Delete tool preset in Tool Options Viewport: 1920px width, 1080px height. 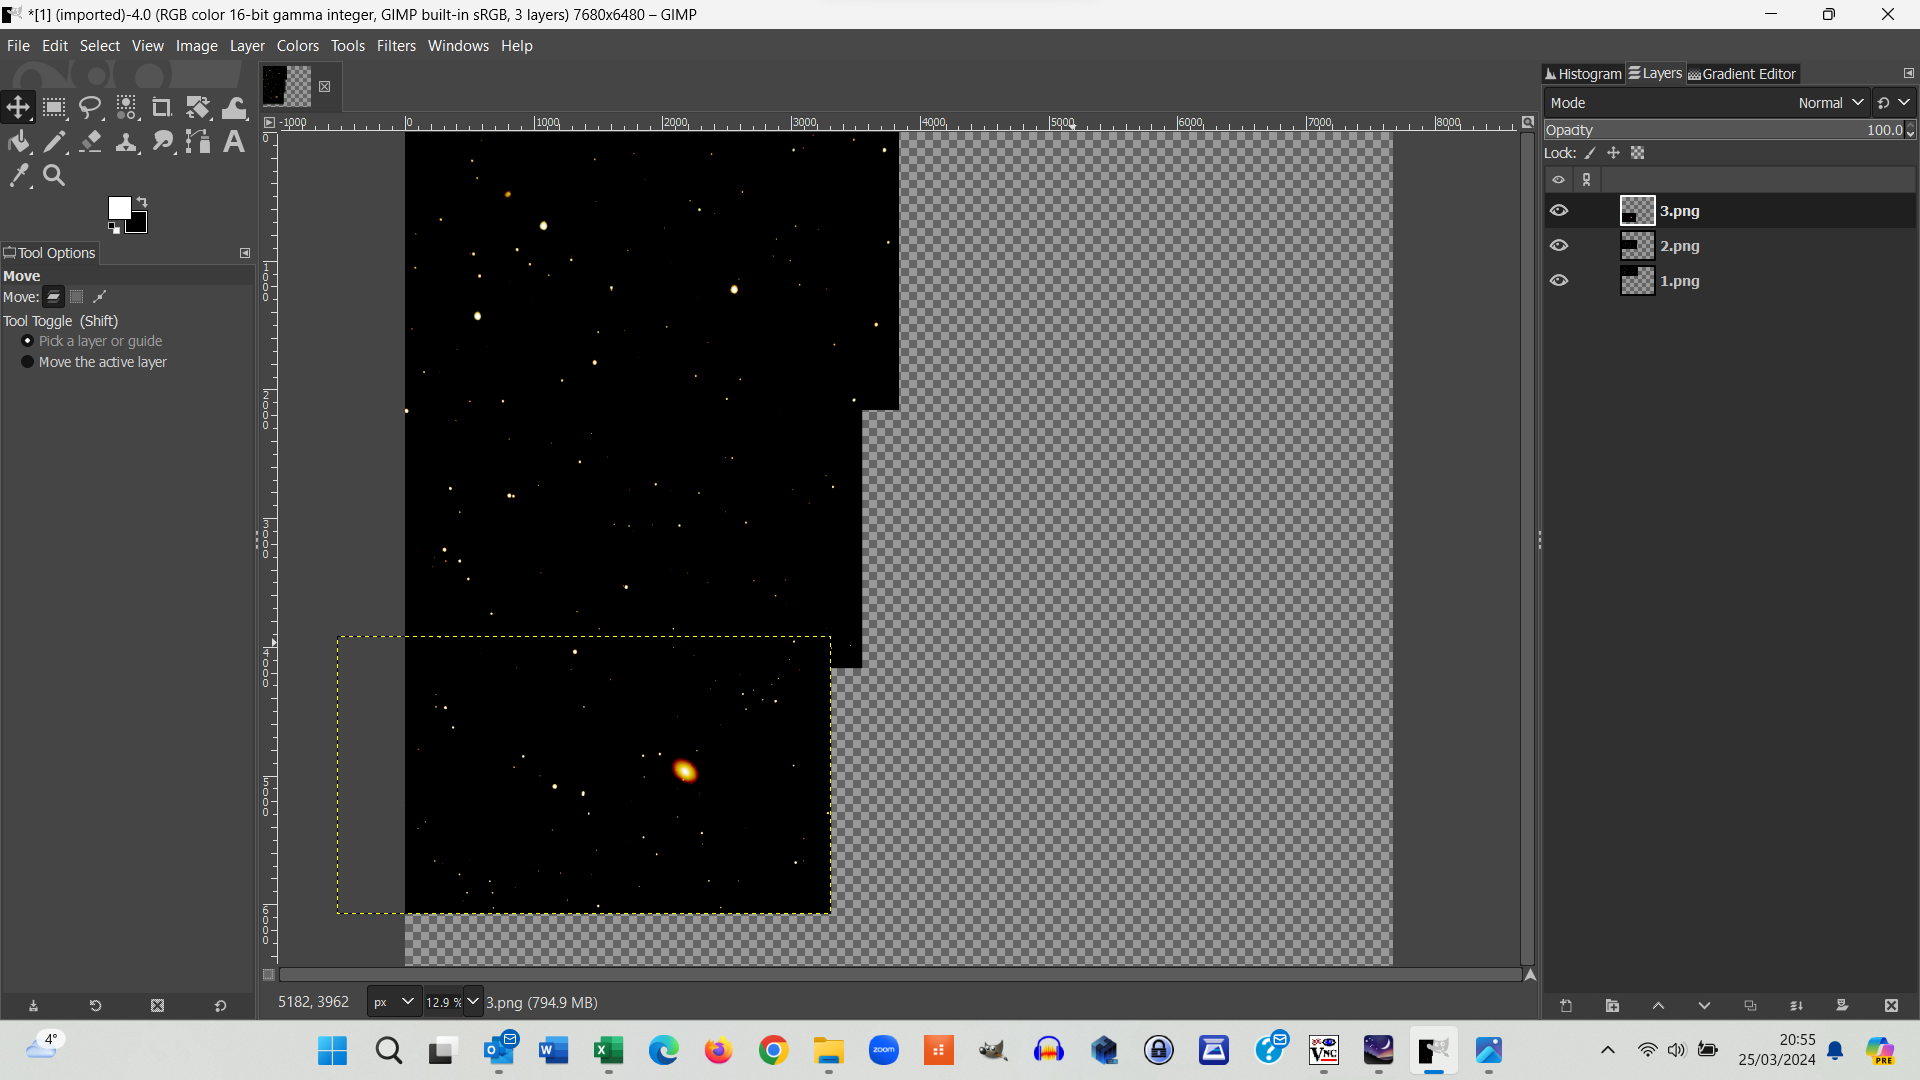point(157,1006)
